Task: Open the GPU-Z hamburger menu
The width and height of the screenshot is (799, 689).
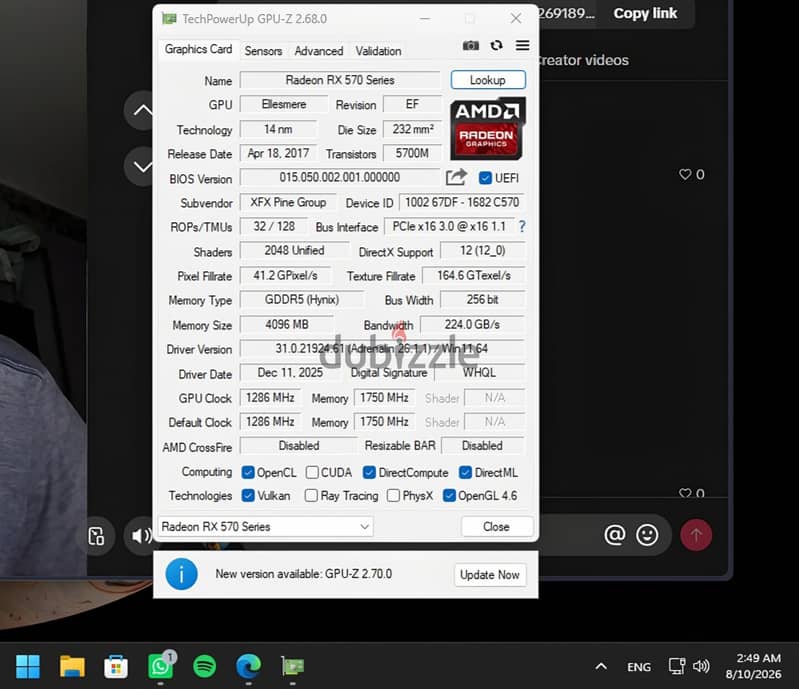Action: (x=522, y=45)
